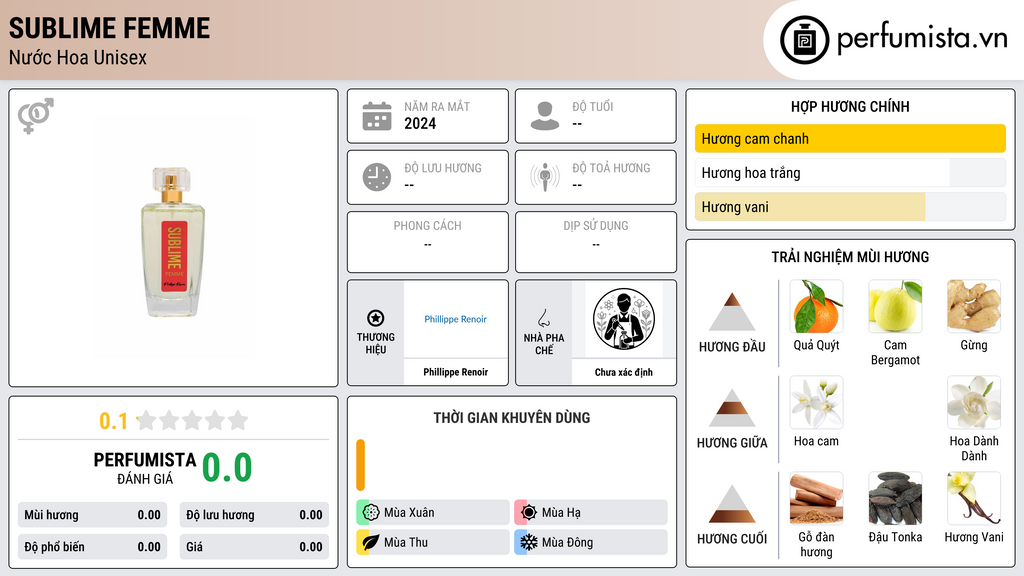Click the Mùa Xuân flower icon
This screenshot has height=576, width=1024.
(x=371, y=513)
